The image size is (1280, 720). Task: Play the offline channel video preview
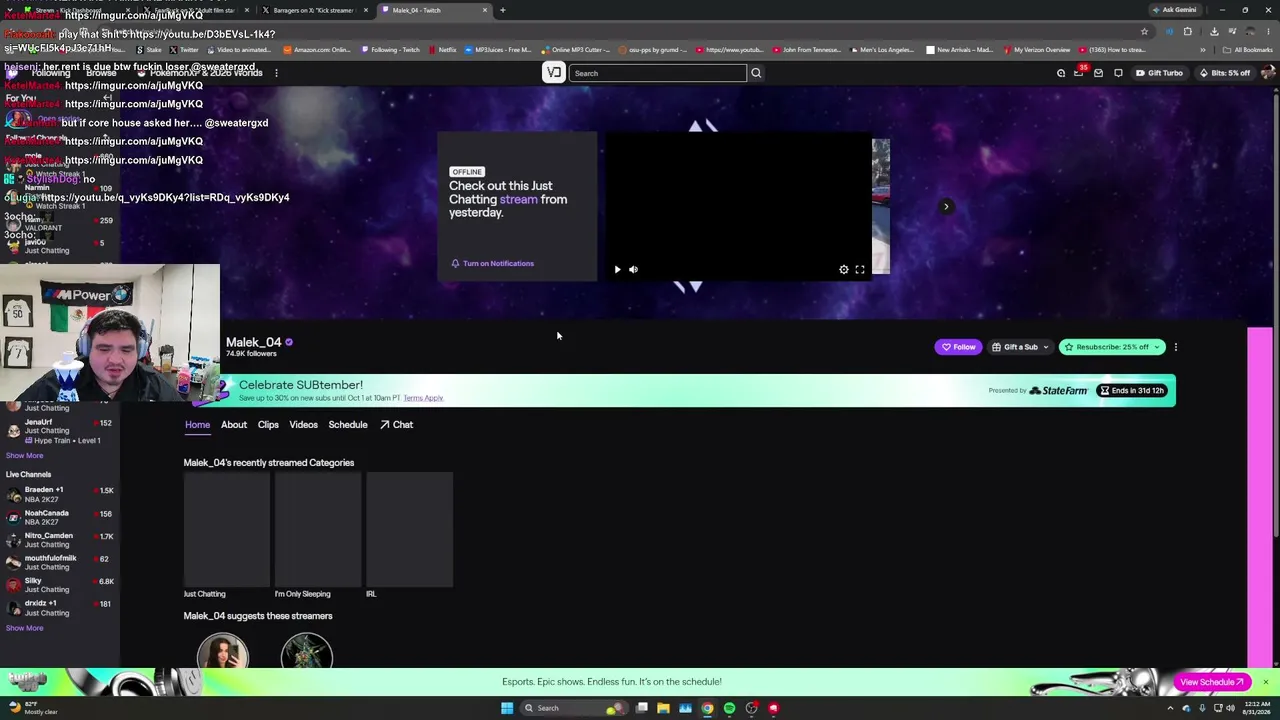click(x=617, y=269)
